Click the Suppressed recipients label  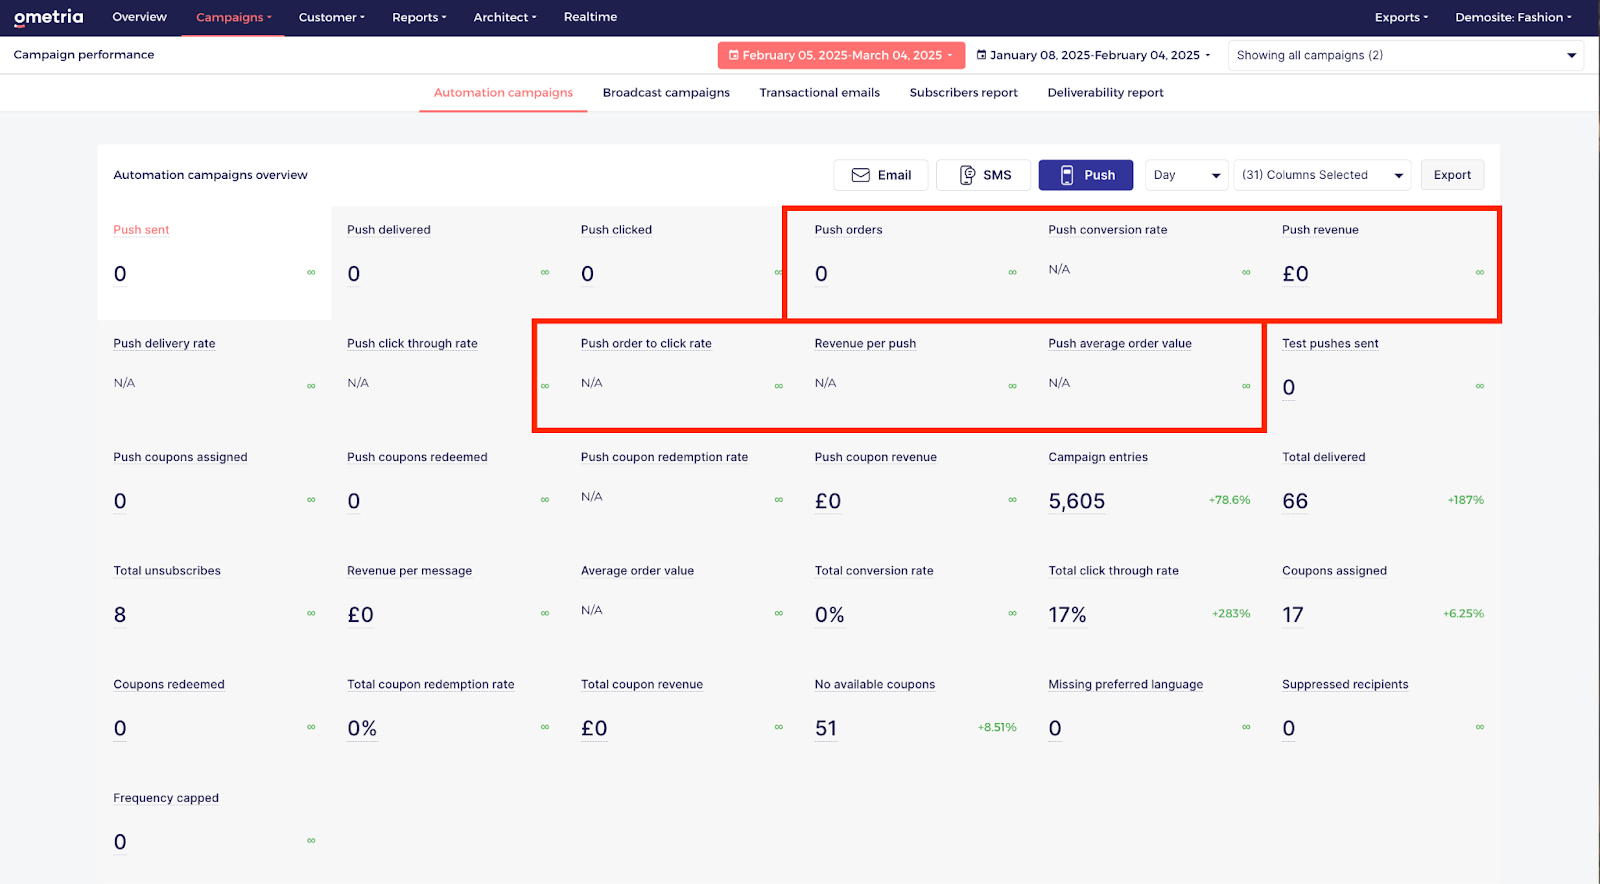(1345, 685)
